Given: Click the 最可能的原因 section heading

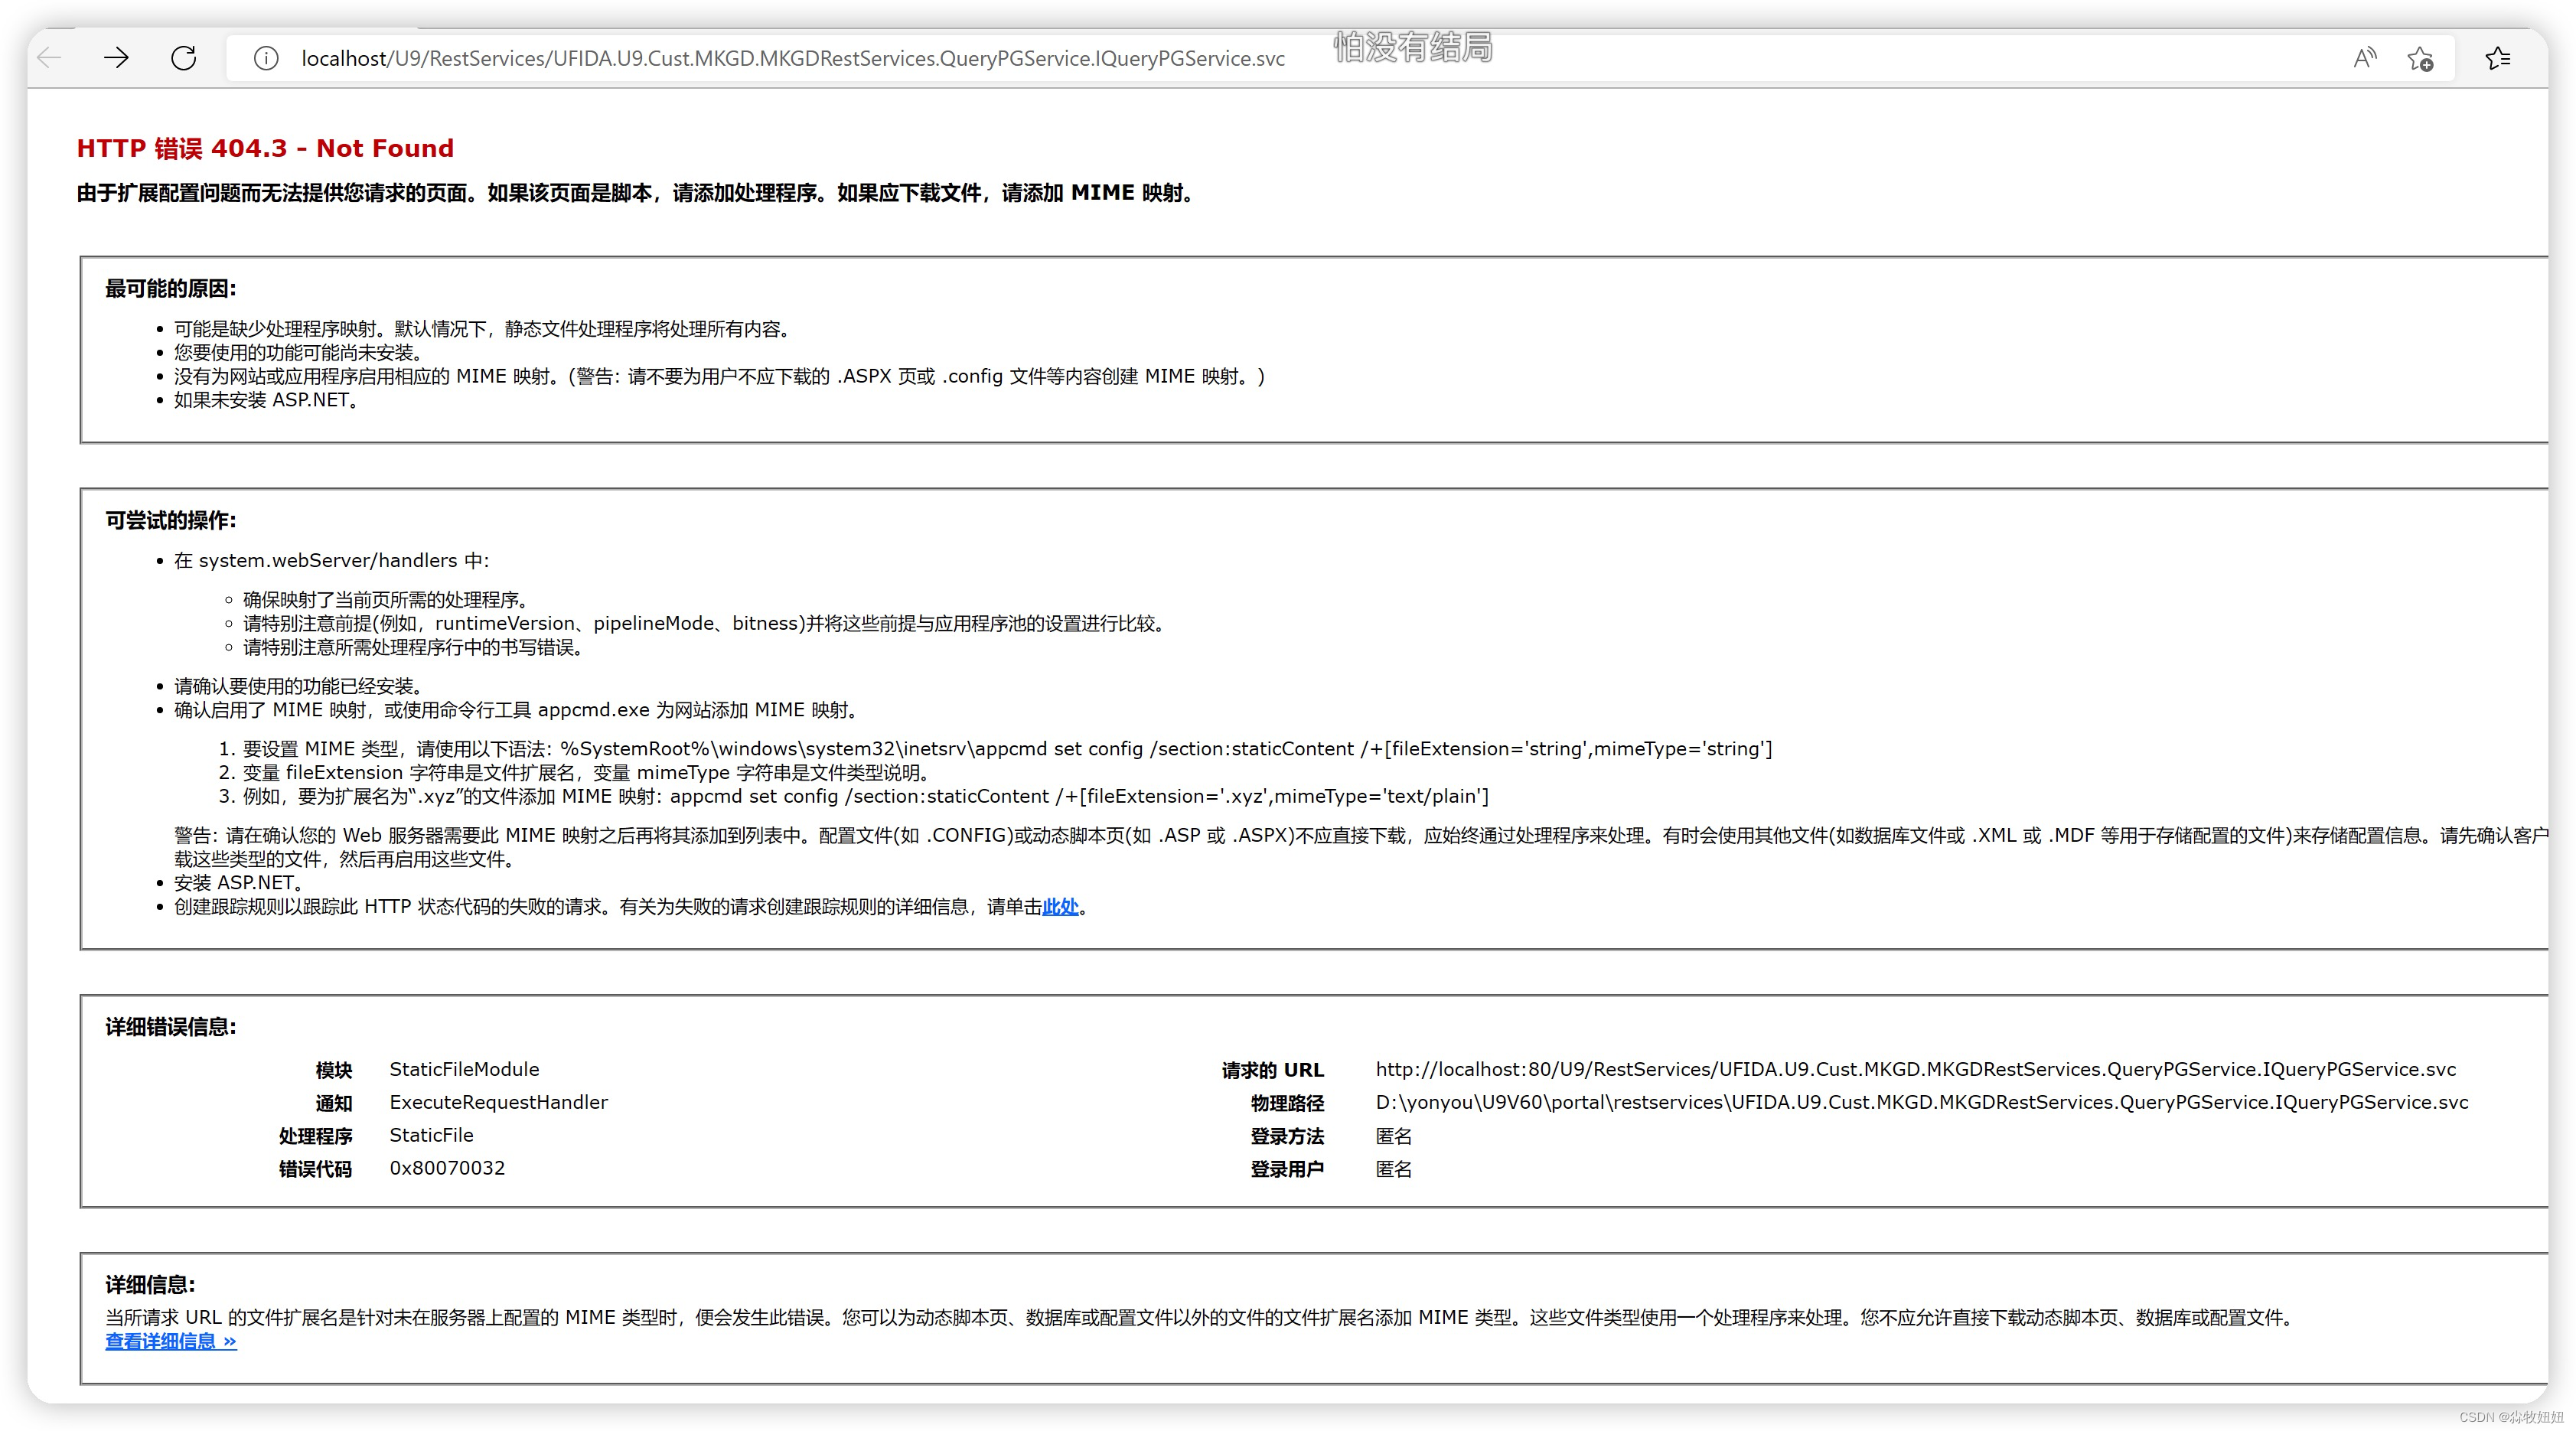Looking at the screenshot, I should pos(171,289).
